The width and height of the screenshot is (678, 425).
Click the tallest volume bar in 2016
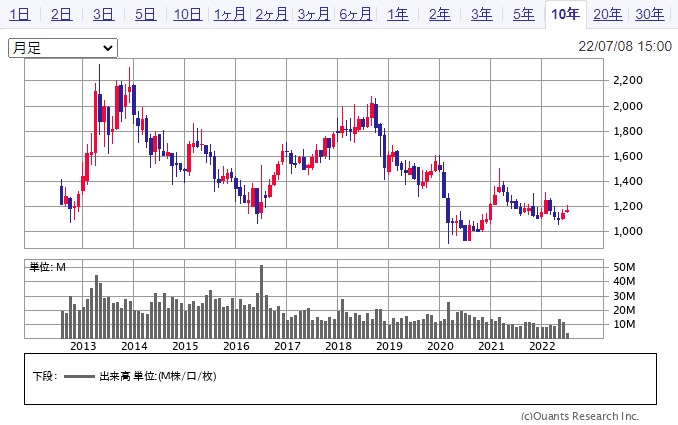(261, 302)
